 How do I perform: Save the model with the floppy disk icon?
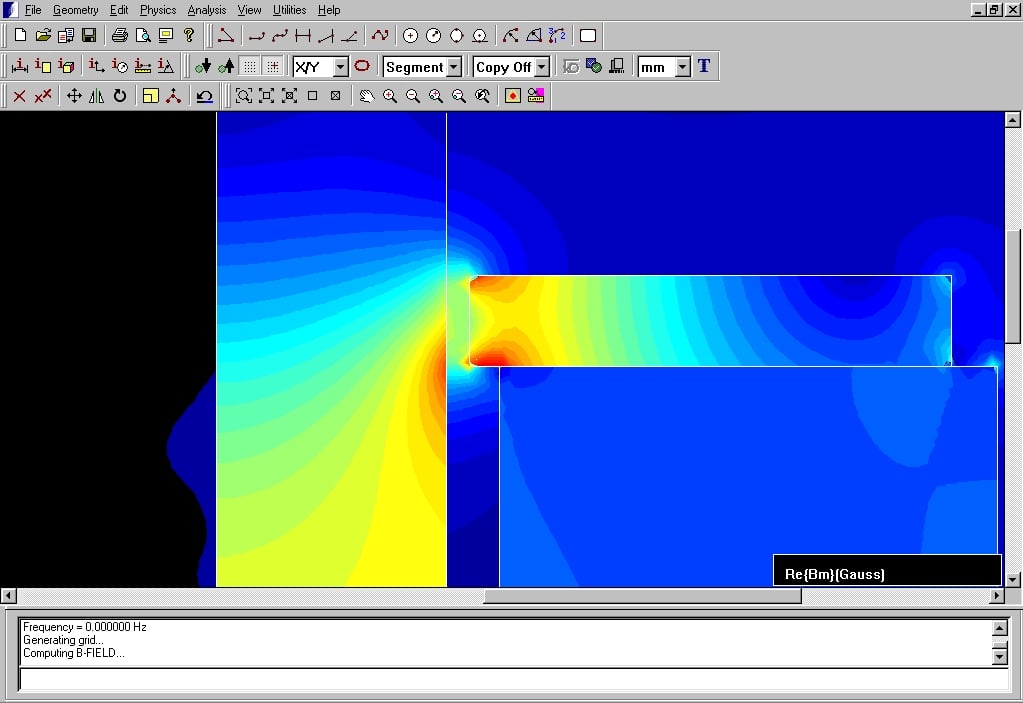tap(89, 36)
